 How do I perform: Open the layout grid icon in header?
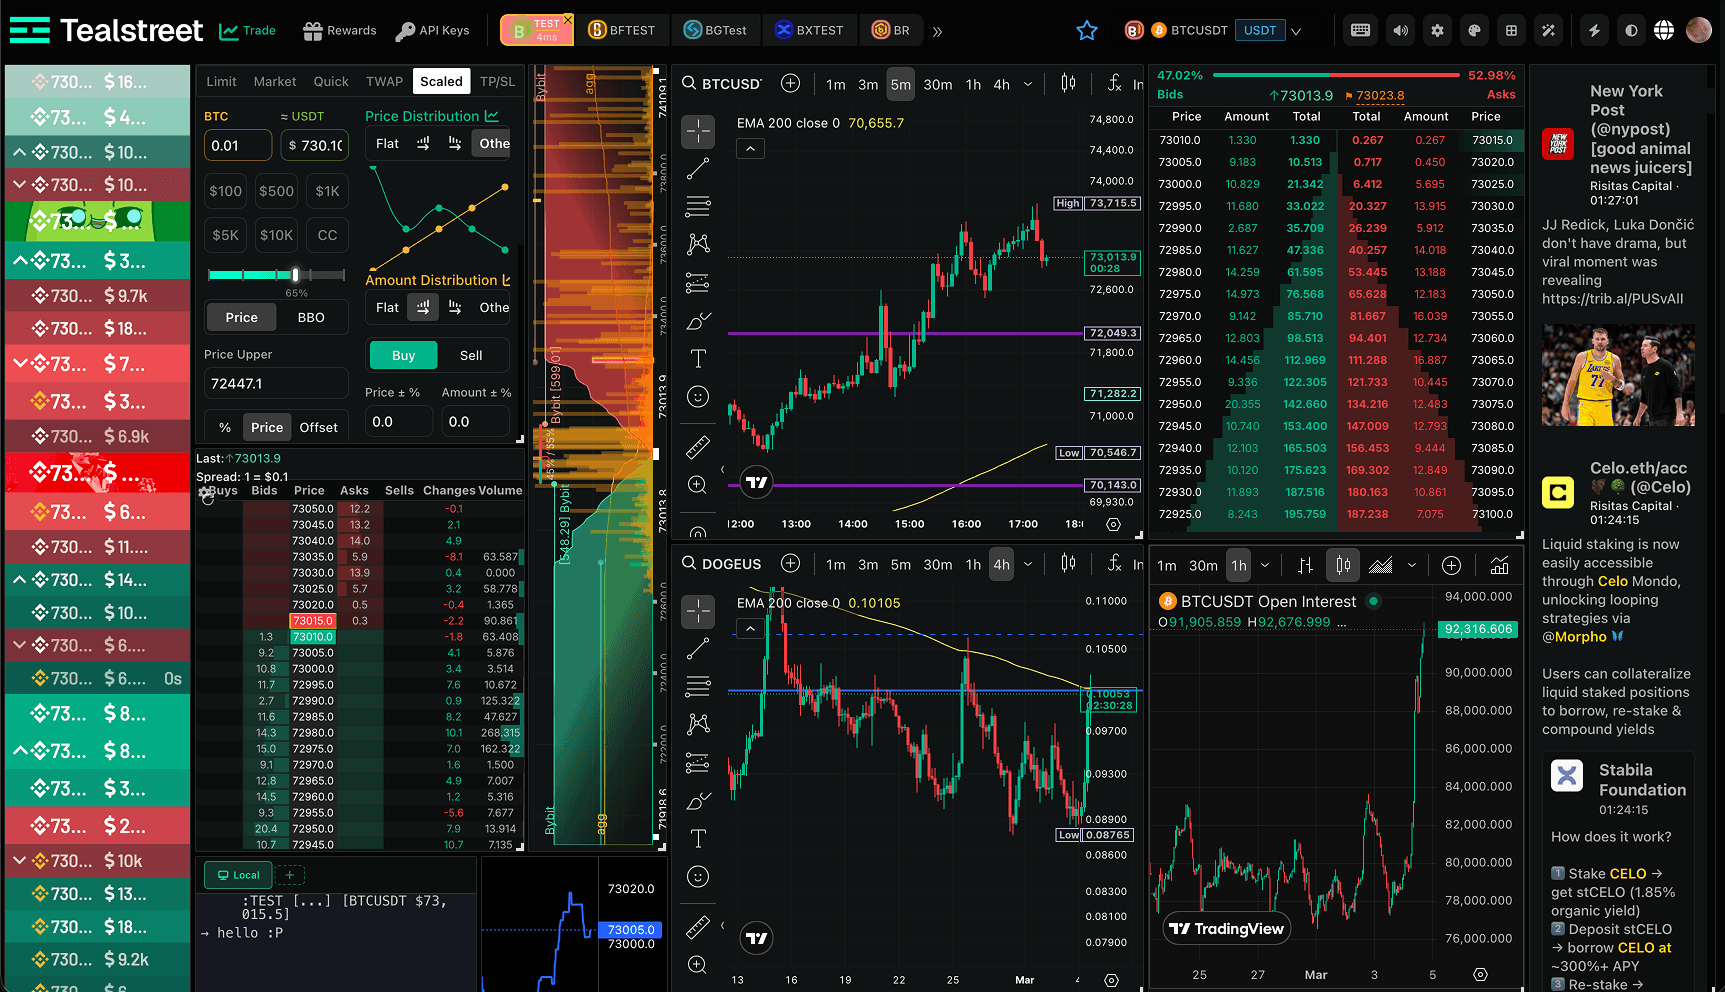click(1511, 30)
